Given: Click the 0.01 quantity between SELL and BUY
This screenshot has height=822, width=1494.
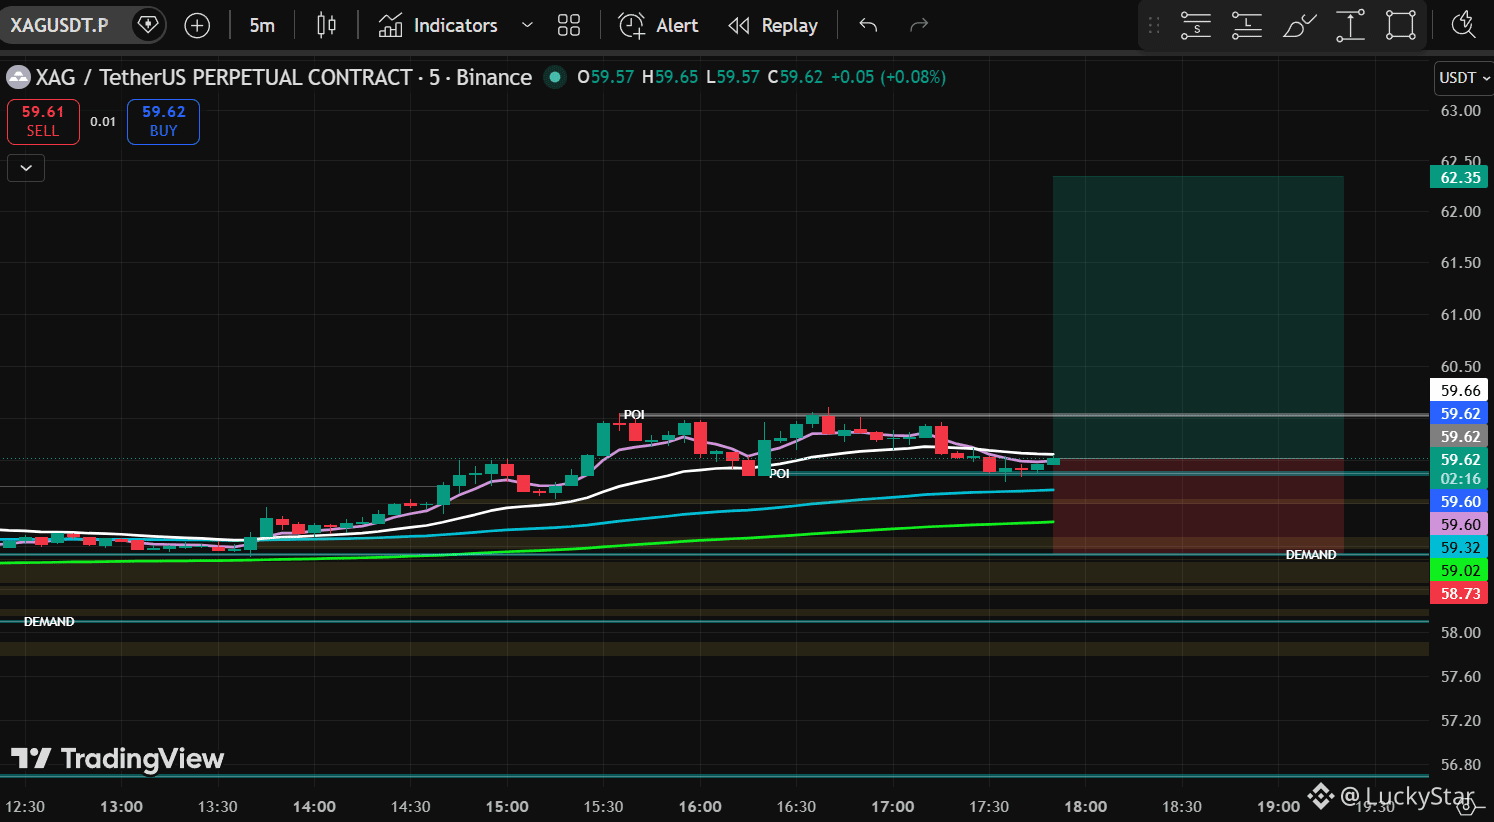Looking at the screenshot, I should (x=103, y=122).
